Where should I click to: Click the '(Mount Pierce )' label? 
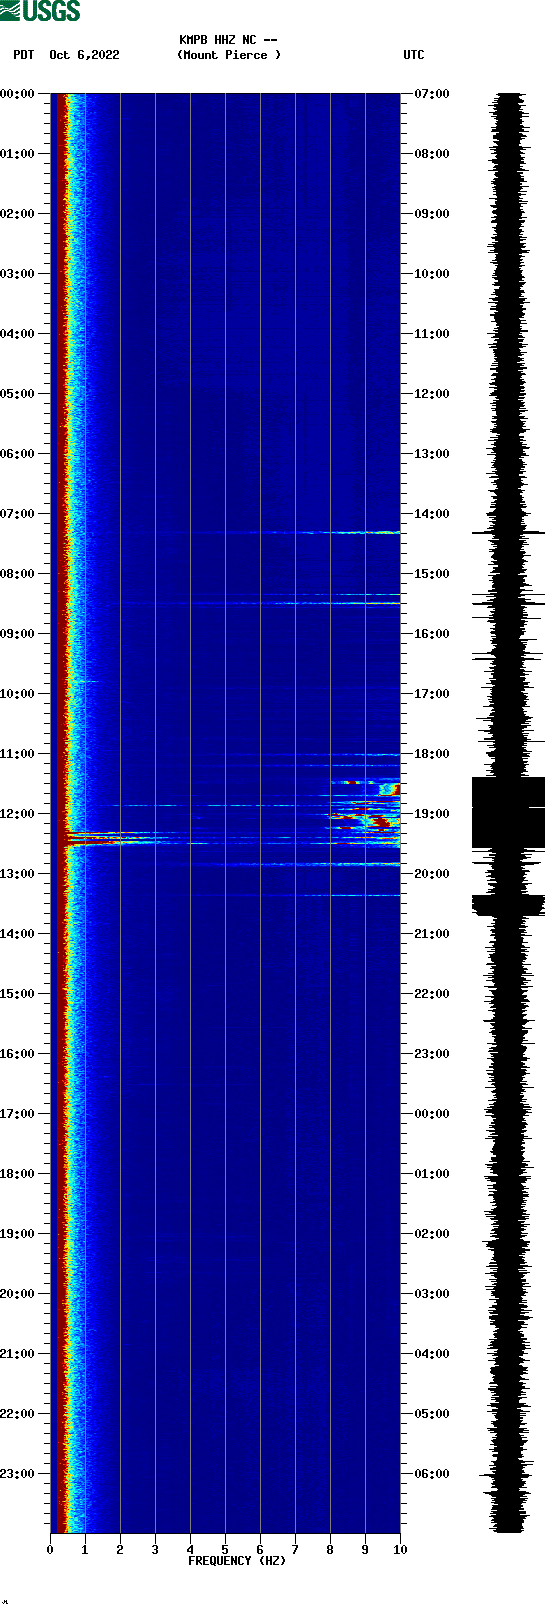click(229, 55)
